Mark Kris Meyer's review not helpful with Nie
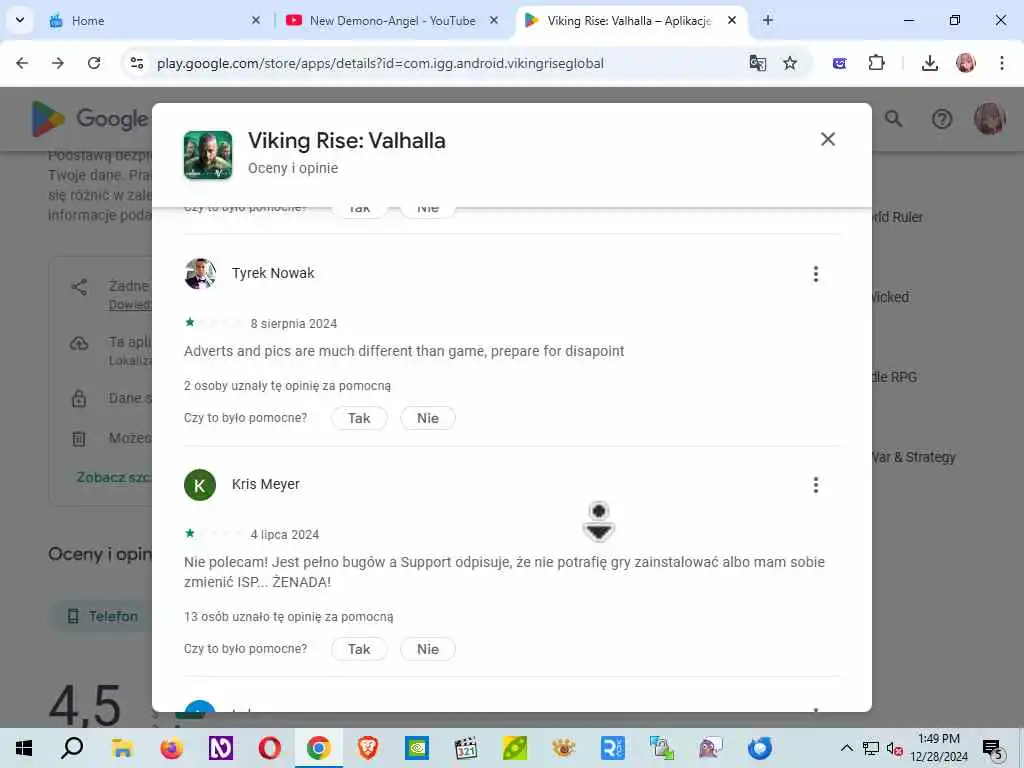The height and width of the screenshot is (768, 1024). pyautogui.click(x=428, y=649)
